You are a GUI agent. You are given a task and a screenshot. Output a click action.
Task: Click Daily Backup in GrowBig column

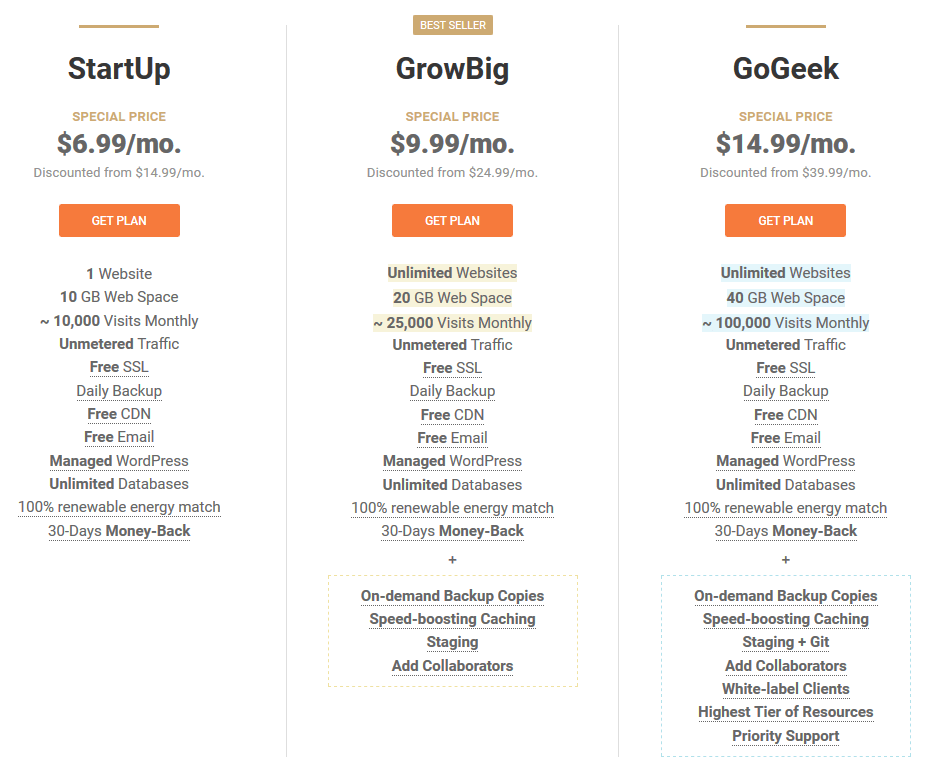tap(452, 391)
